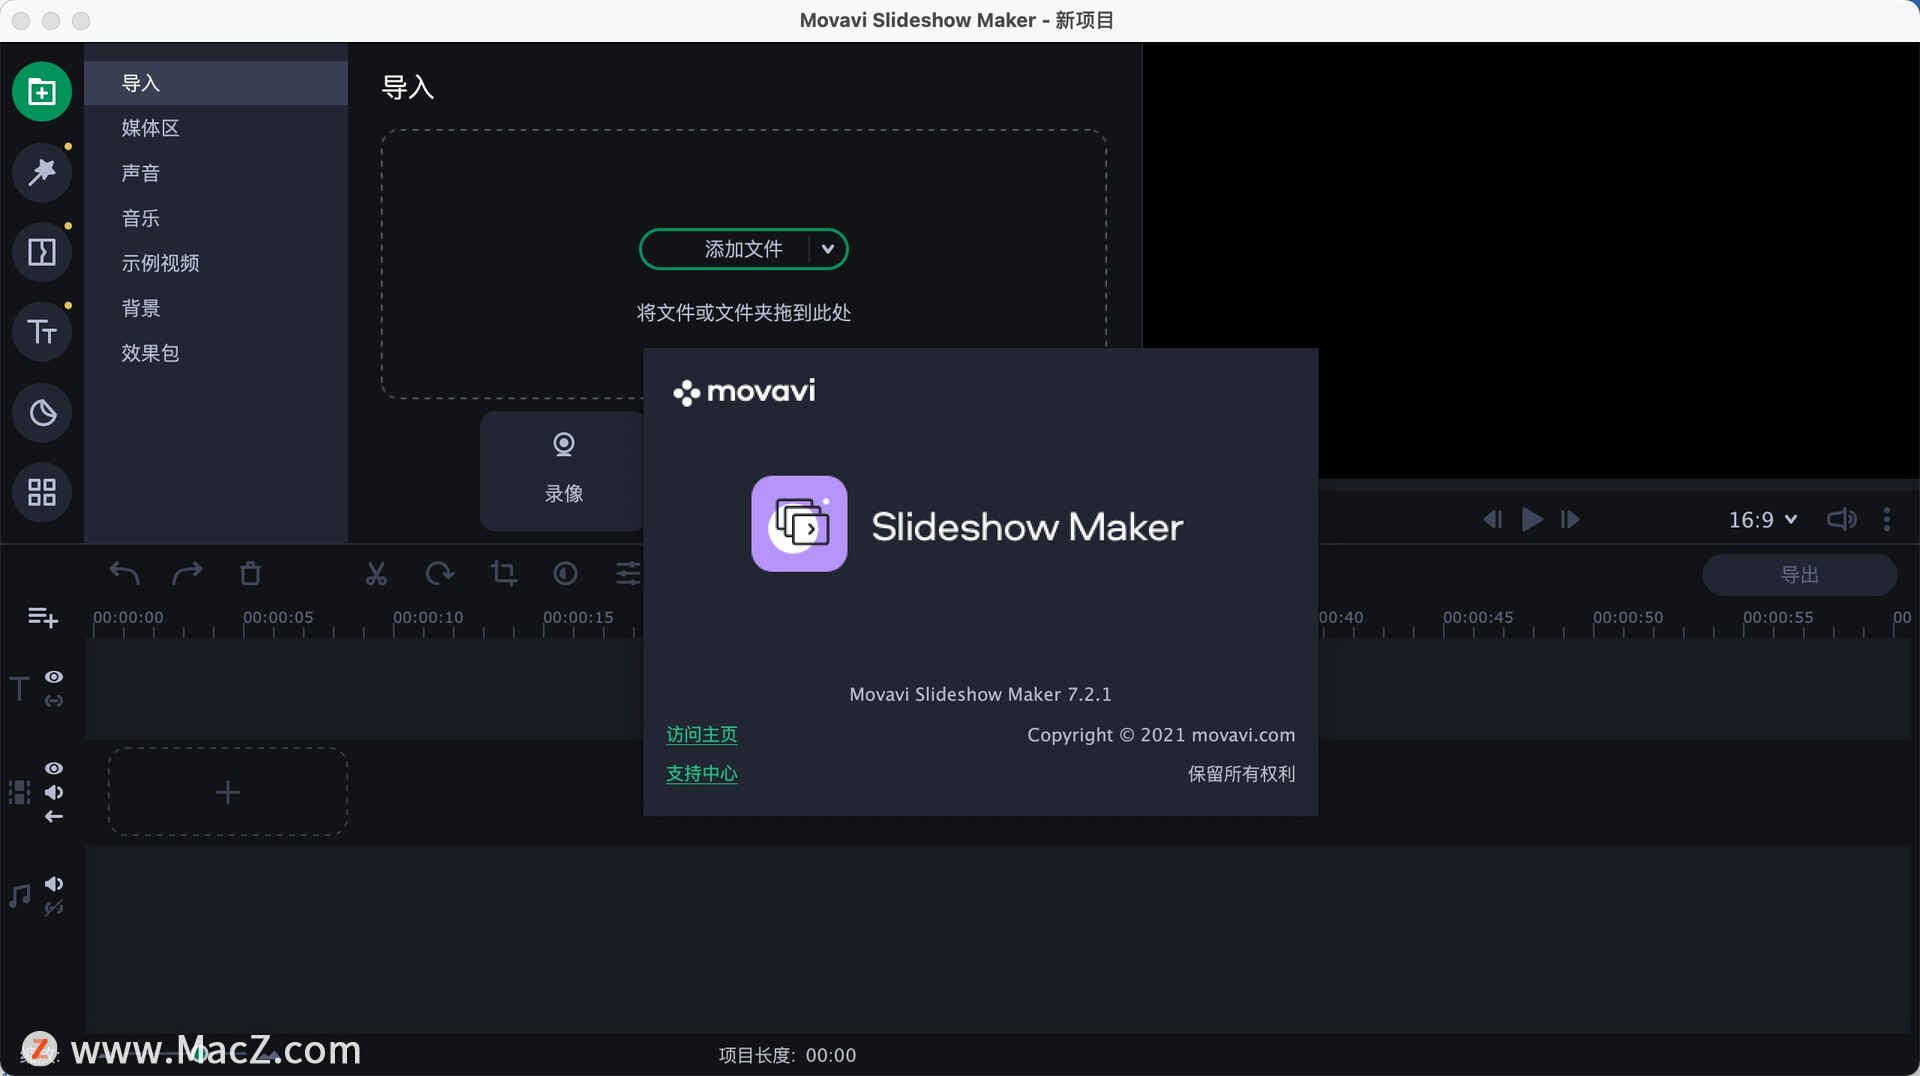Image resolution: width=1920 pixels, height=1076 pixels.
Task: Open Color adjustments tool
Action: coord(565,573)
